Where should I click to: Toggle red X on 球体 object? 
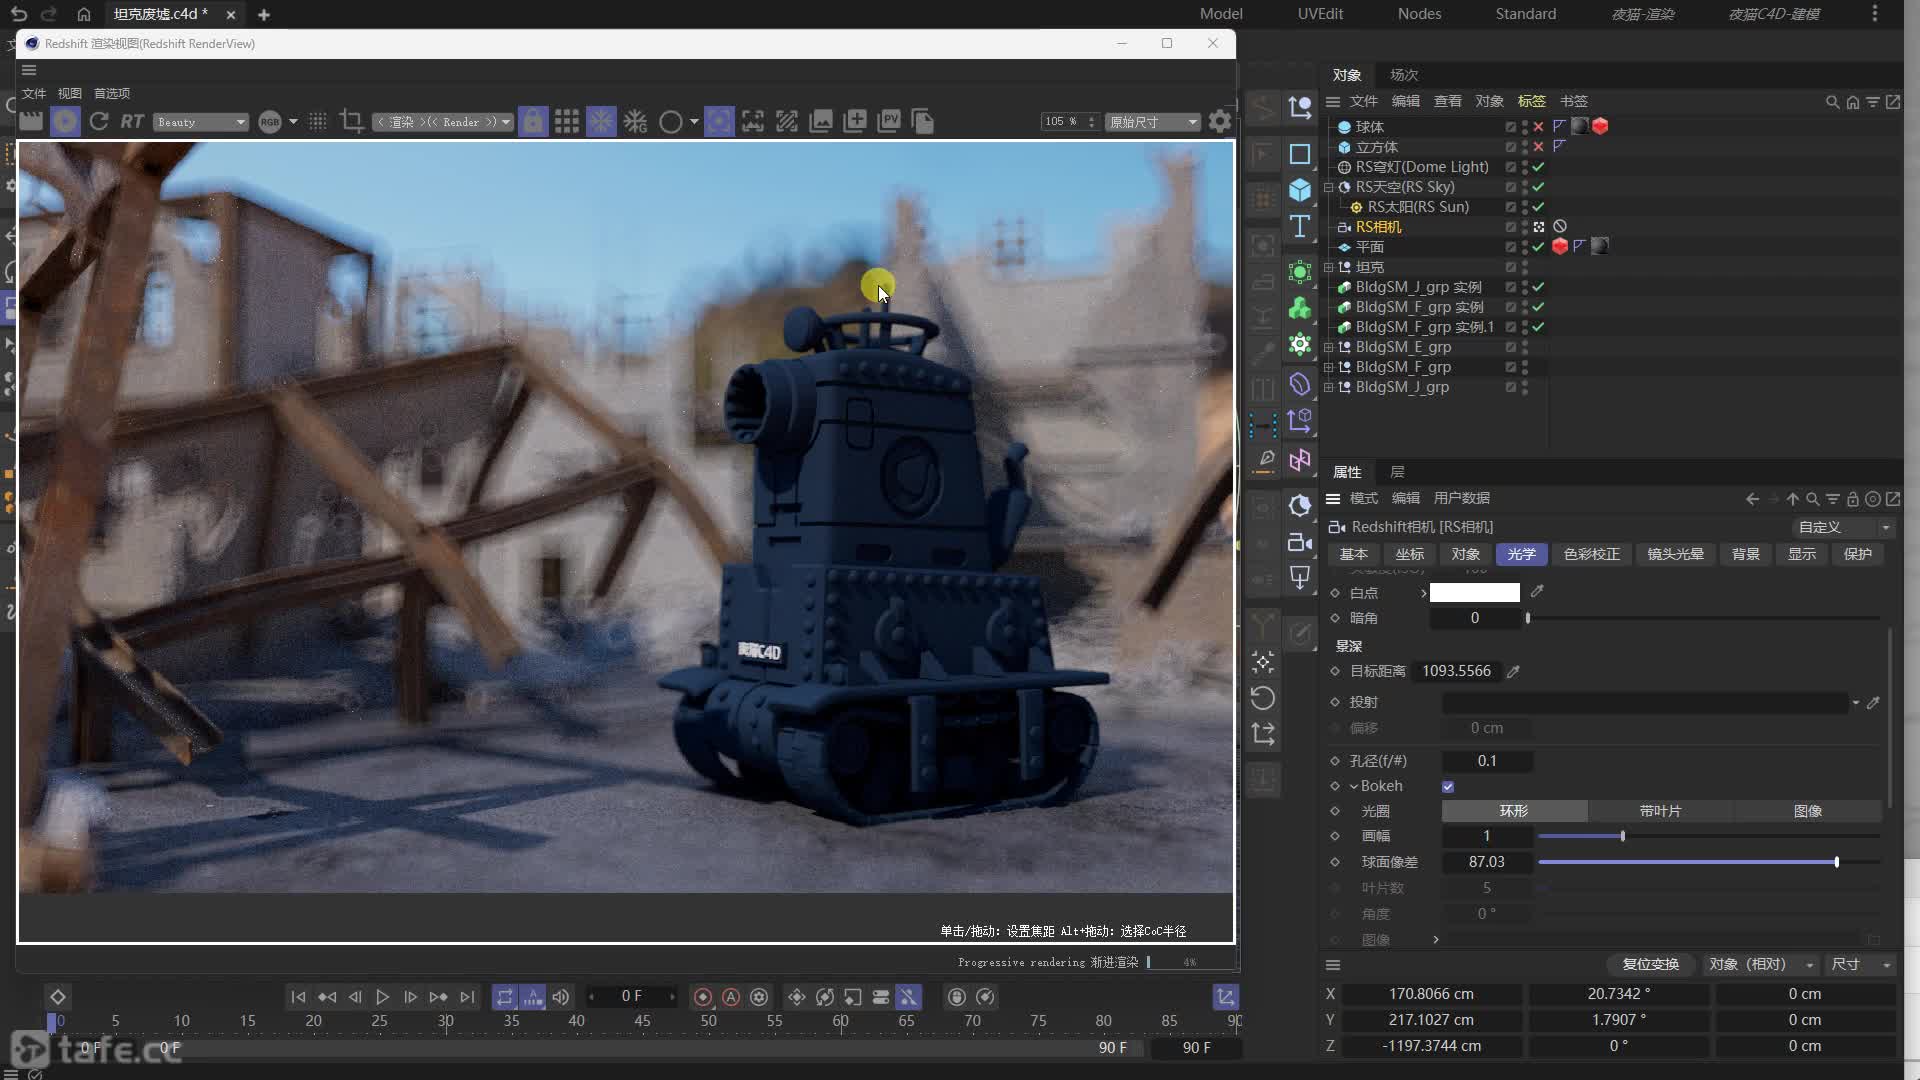tap(1539, 127)
